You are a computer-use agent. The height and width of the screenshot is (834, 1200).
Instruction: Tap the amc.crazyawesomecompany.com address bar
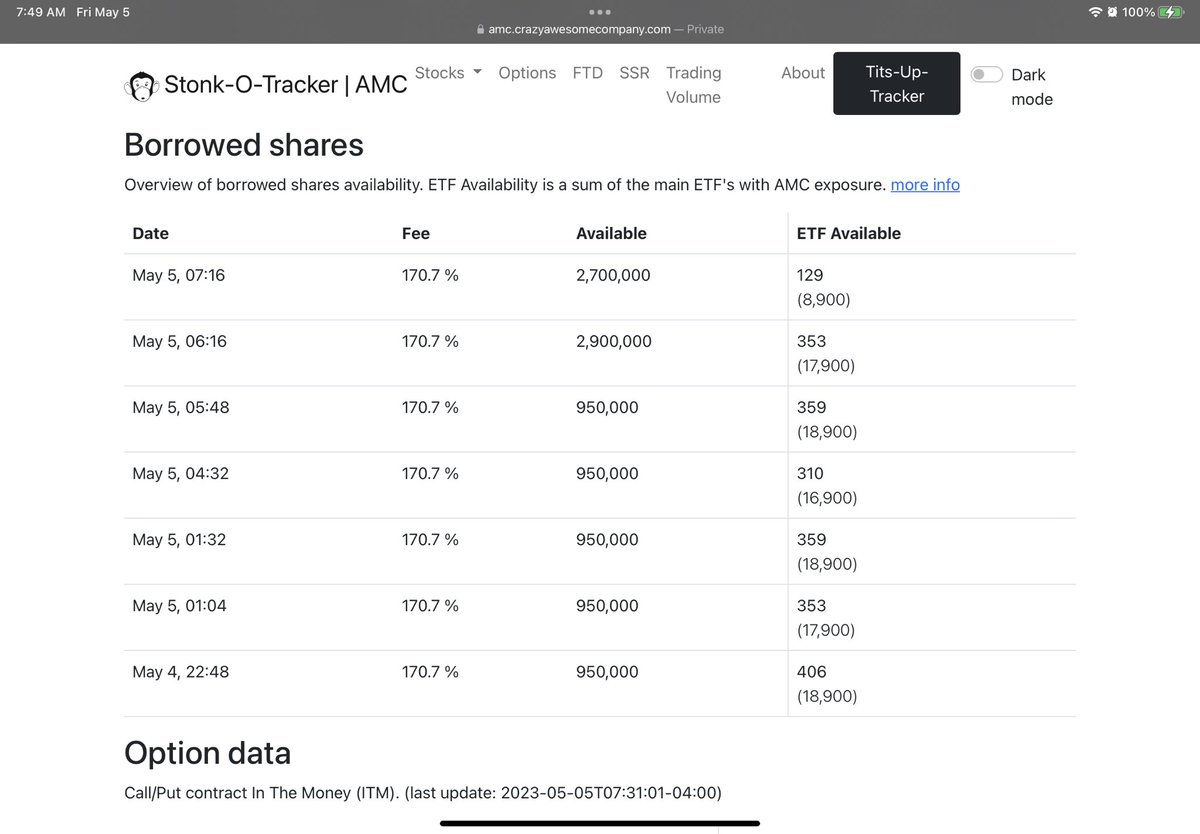point(579,29)
